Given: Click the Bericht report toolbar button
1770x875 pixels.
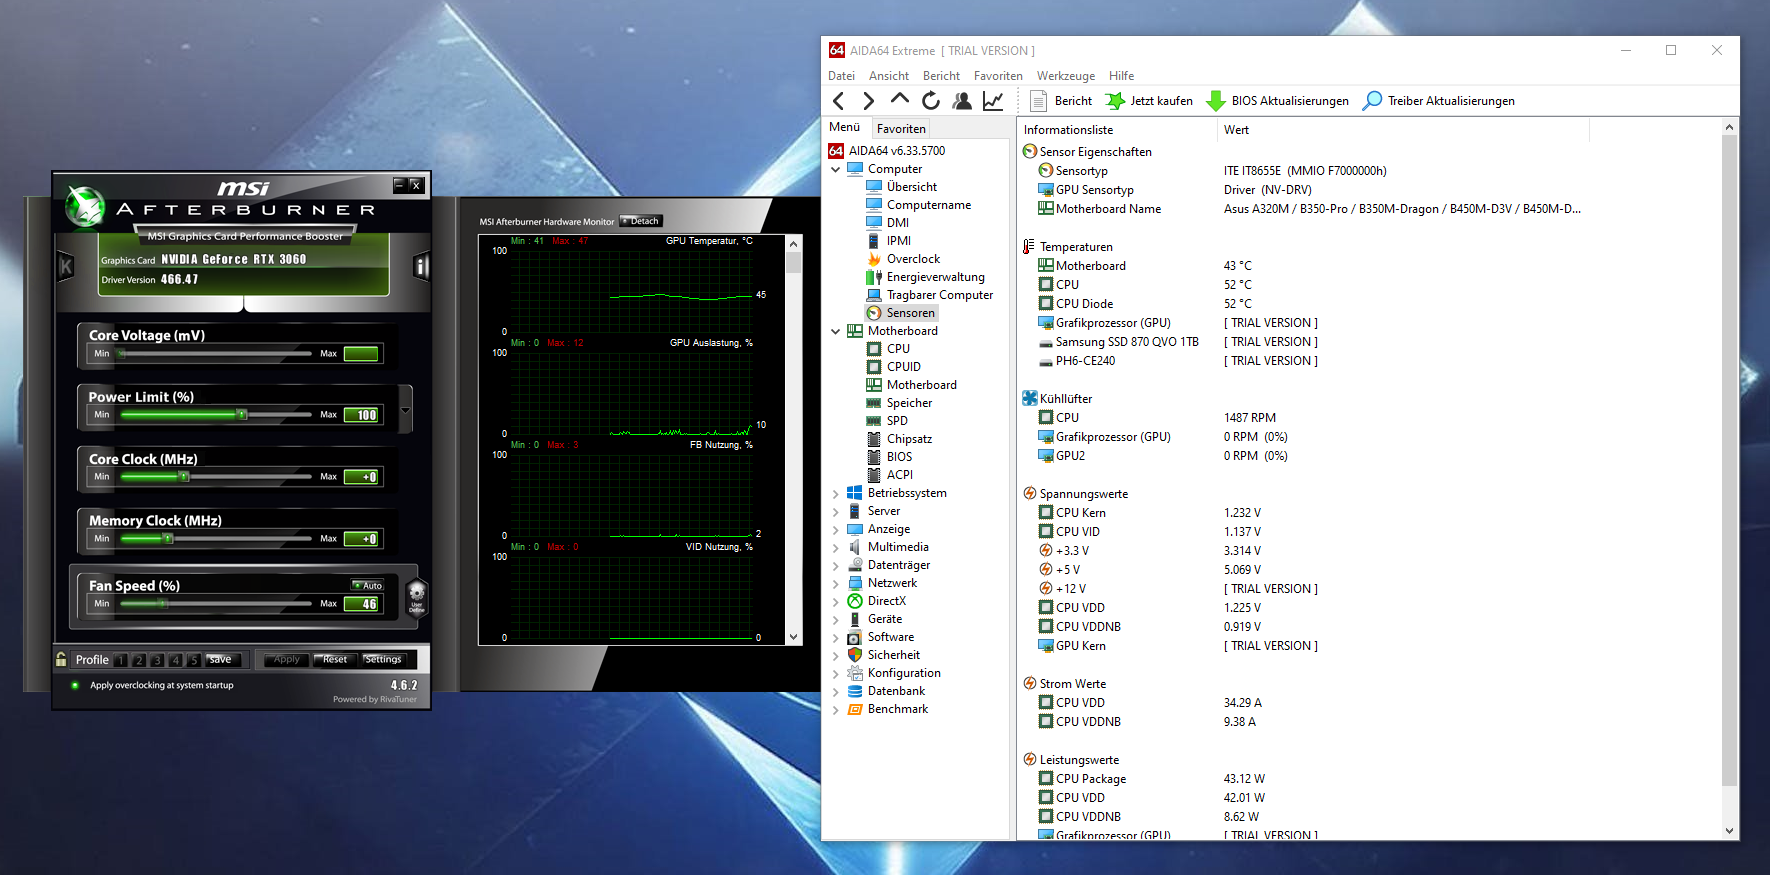Looking at the screenshot, I should (x=1061, y=101).
